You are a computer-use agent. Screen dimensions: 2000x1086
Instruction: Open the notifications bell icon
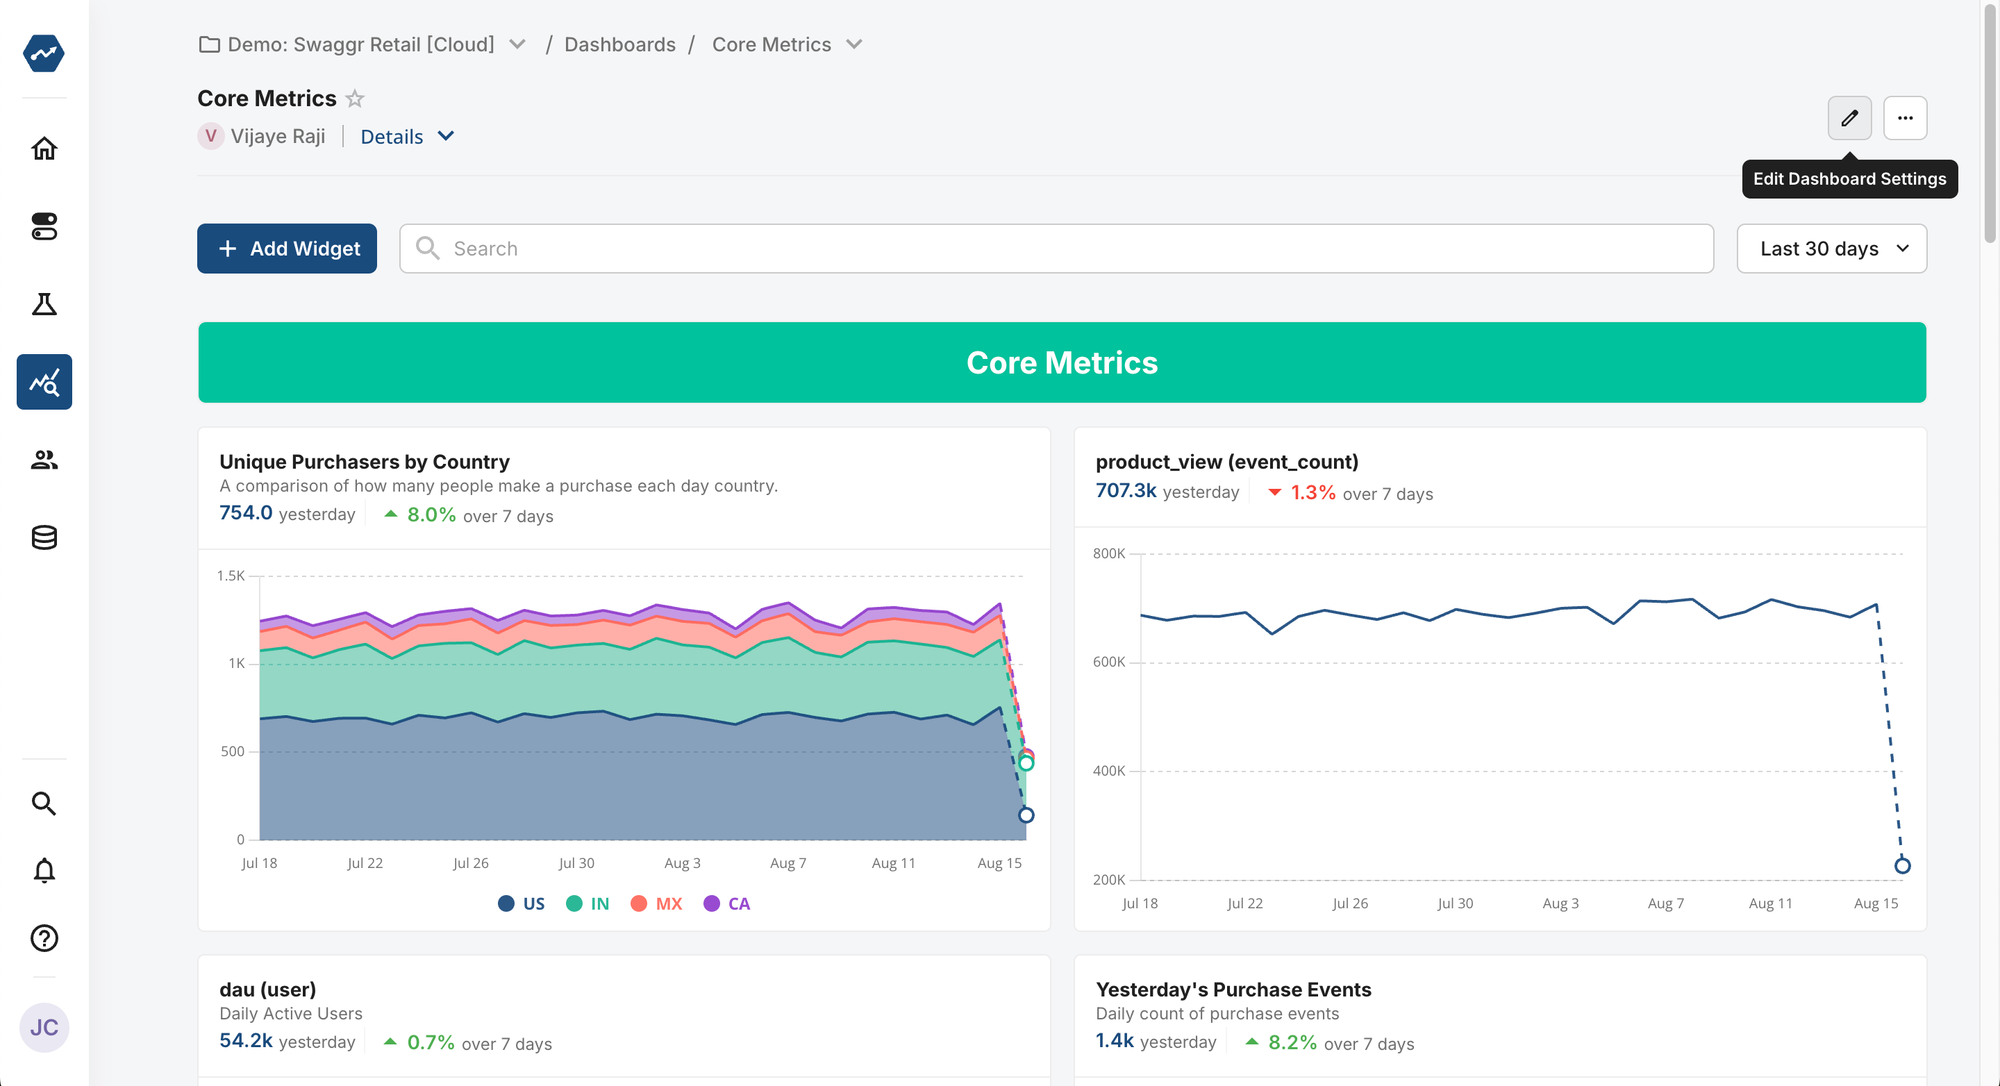click(x=44, y=871)
